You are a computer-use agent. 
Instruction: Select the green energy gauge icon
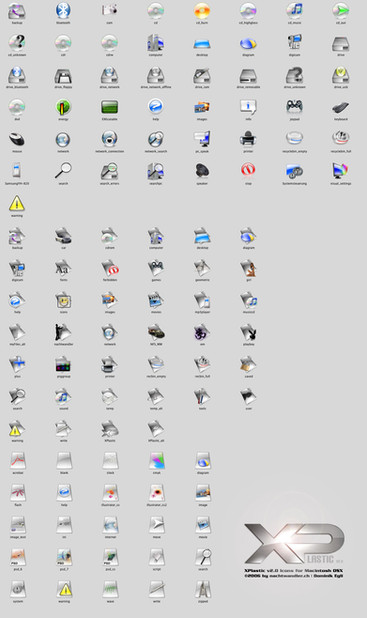point(63,107)
